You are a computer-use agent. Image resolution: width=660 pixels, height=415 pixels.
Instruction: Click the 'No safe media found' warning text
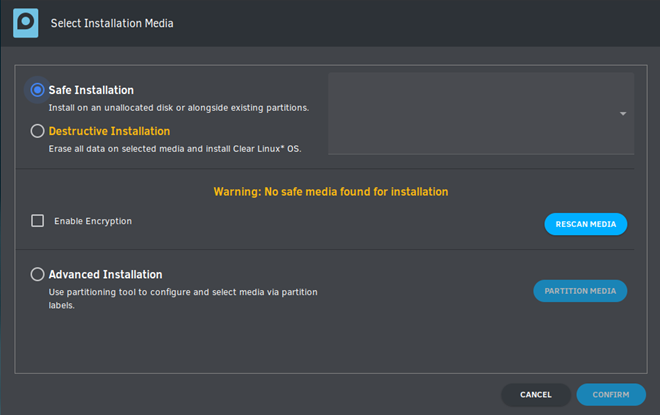coord(331,192)
